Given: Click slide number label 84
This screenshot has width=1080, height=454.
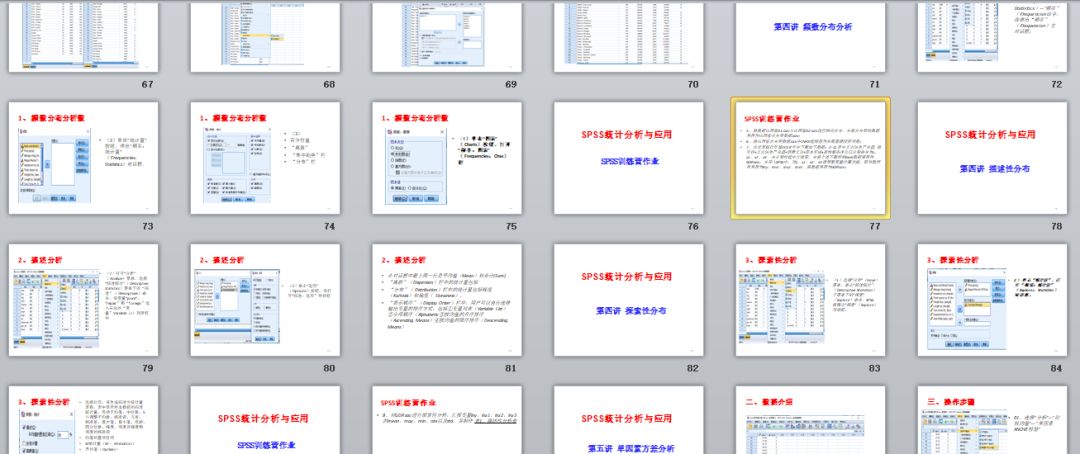Looking at the screenshot, I should coord(1057,369).
